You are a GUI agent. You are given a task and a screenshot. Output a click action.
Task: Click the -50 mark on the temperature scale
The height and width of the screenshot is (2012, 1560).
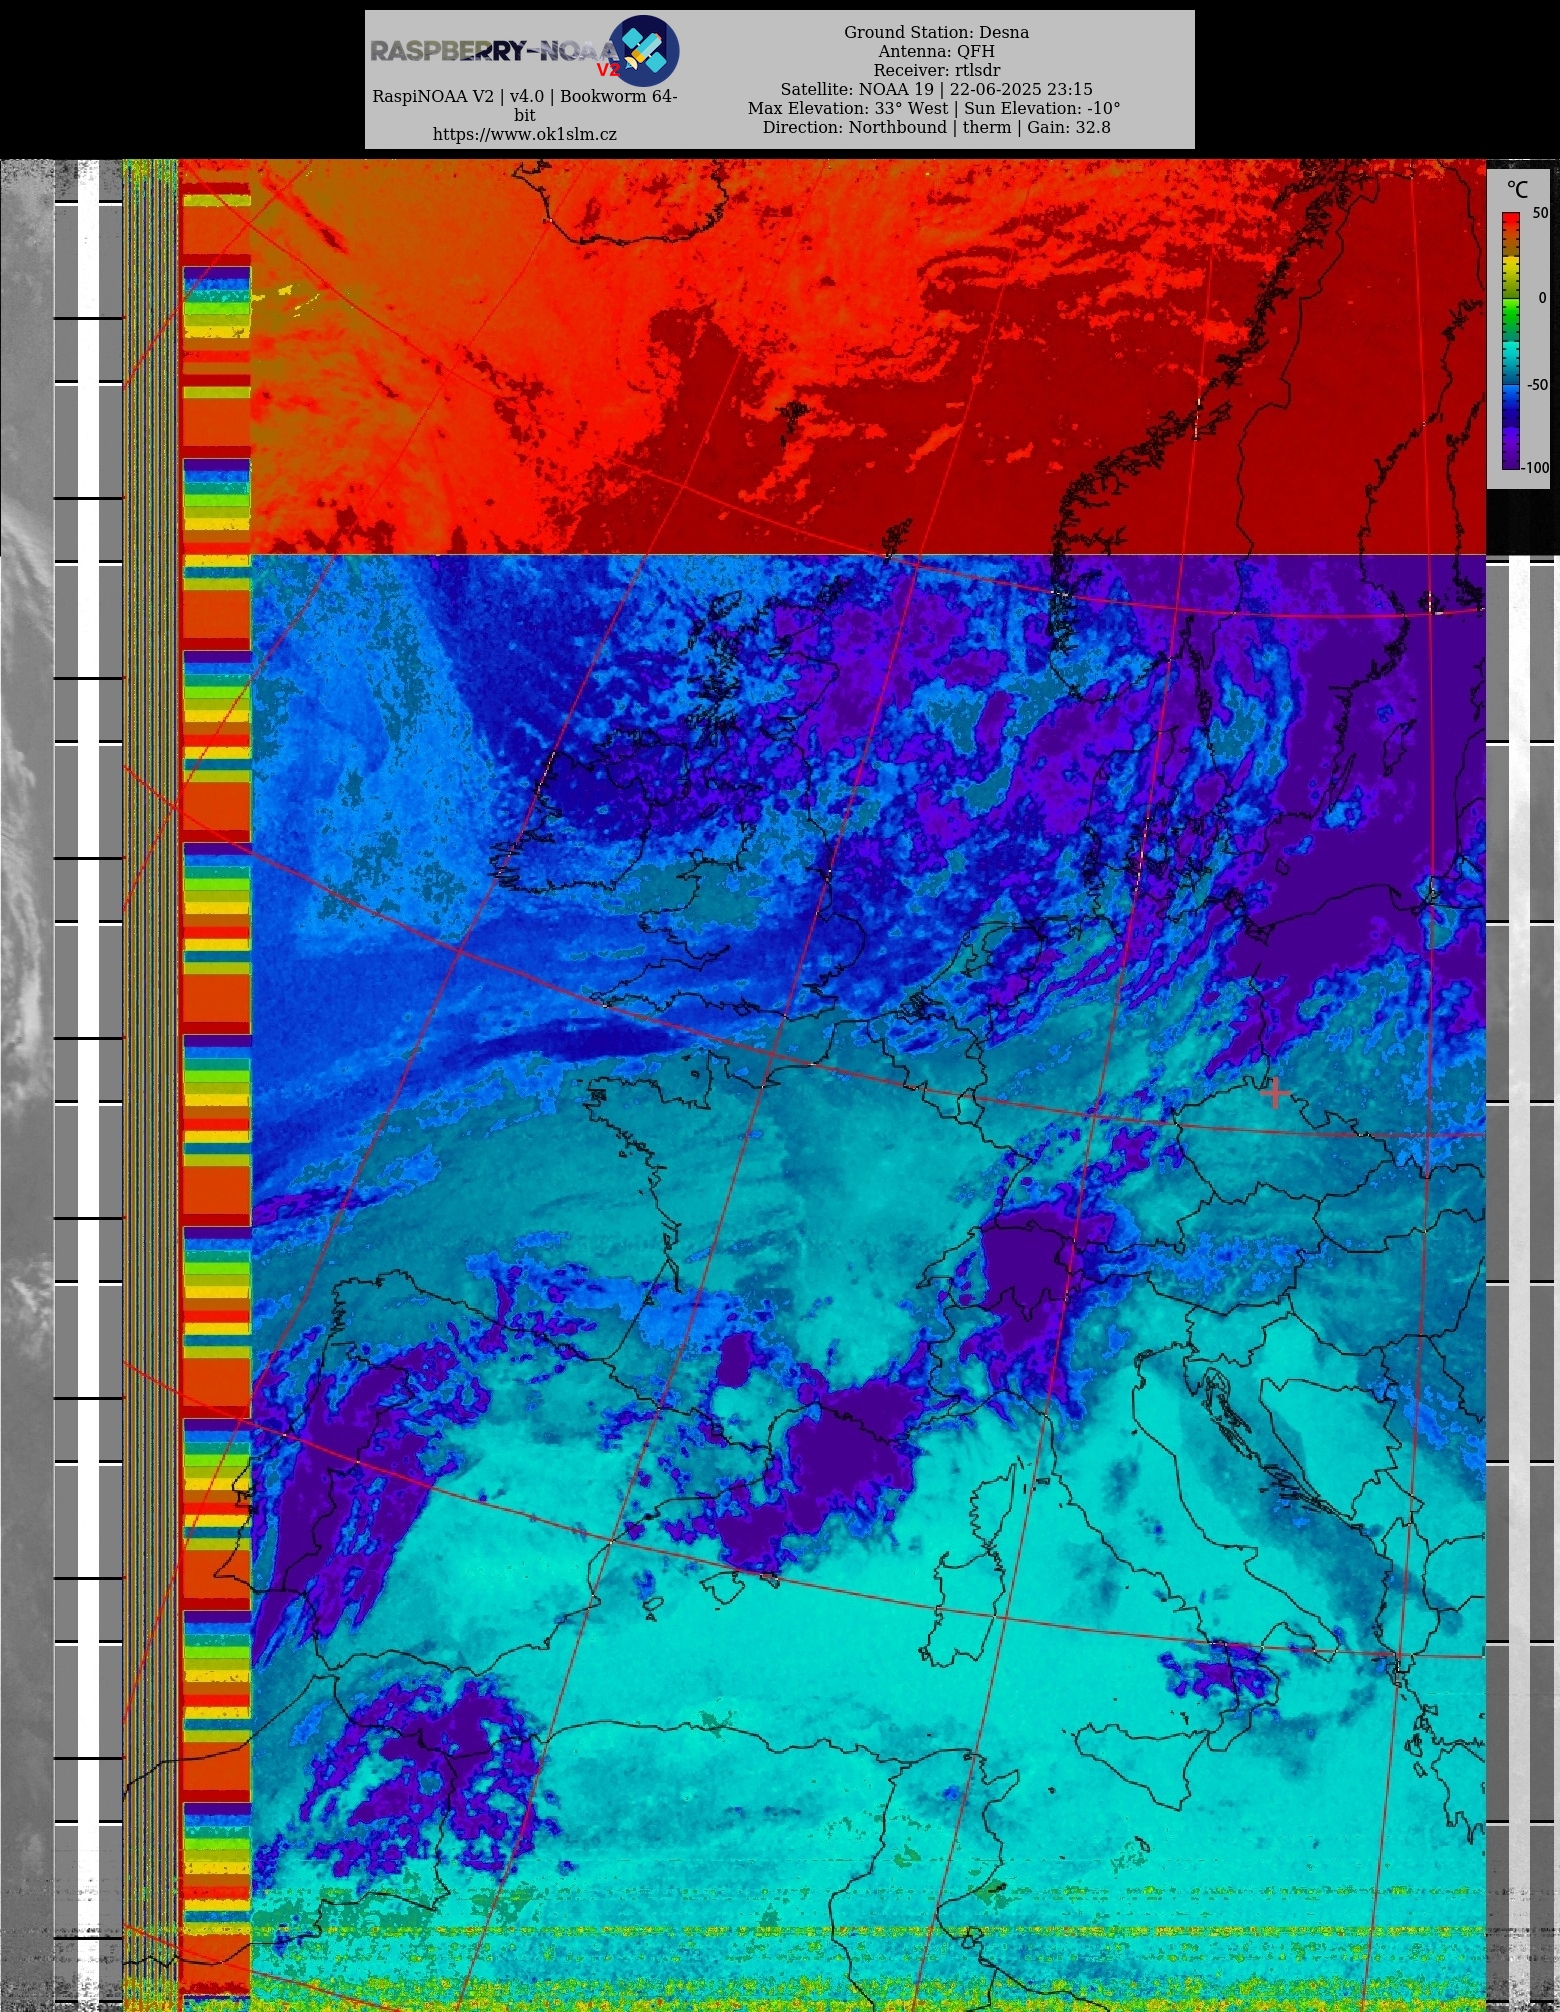[1537, 385]
